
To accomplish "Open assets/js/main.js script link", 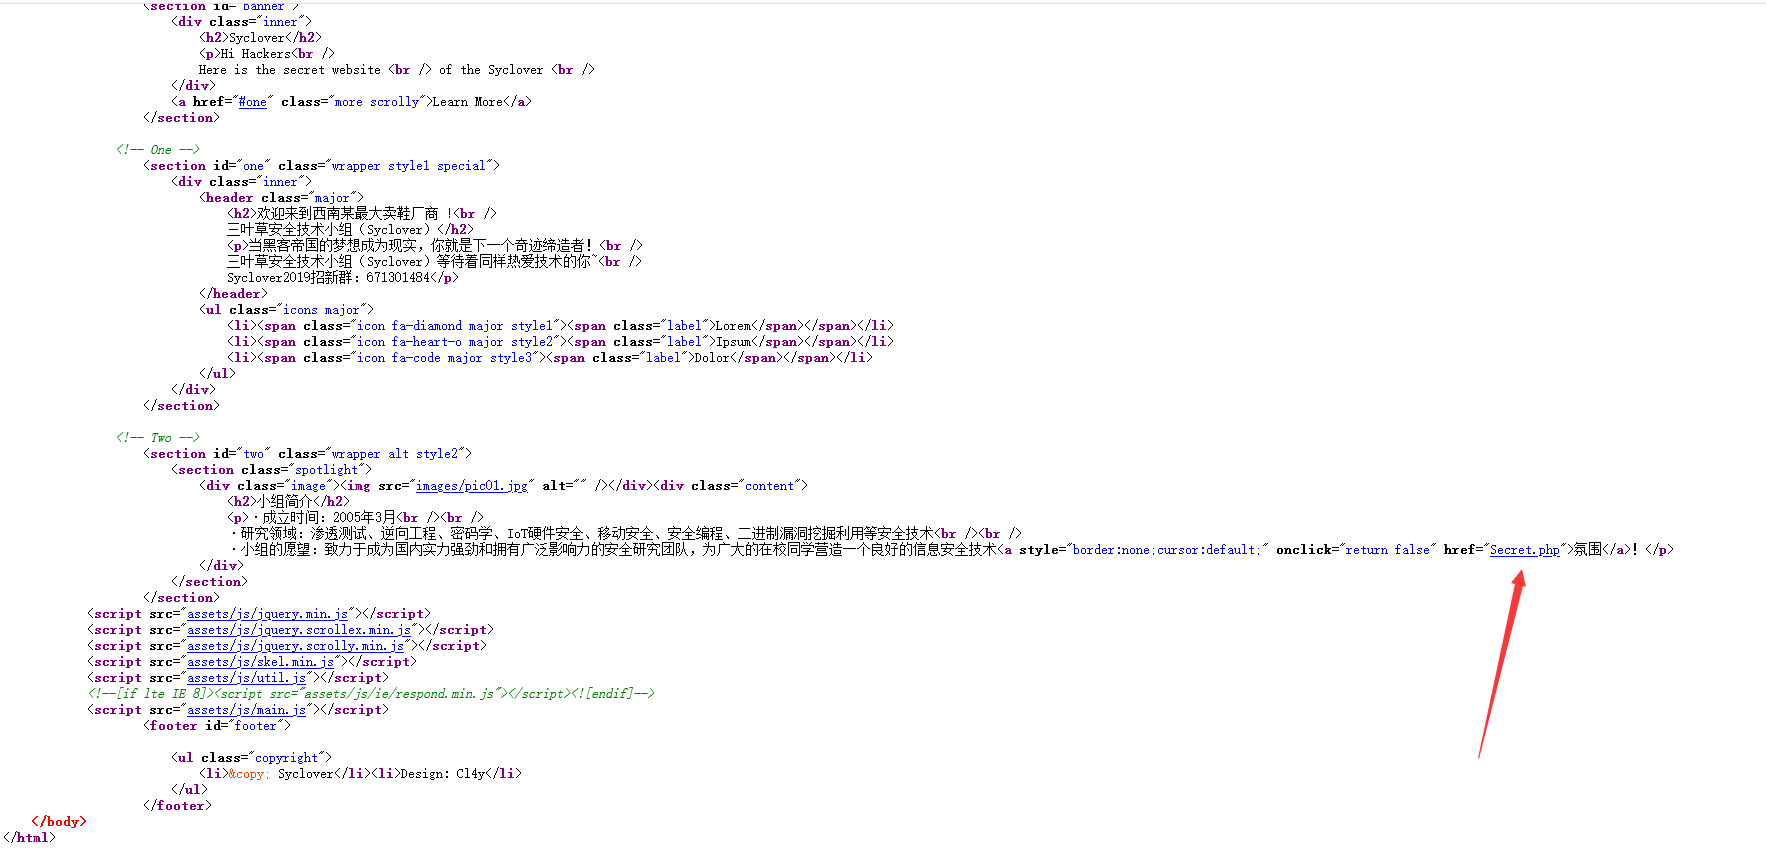I will pos(247,710).
